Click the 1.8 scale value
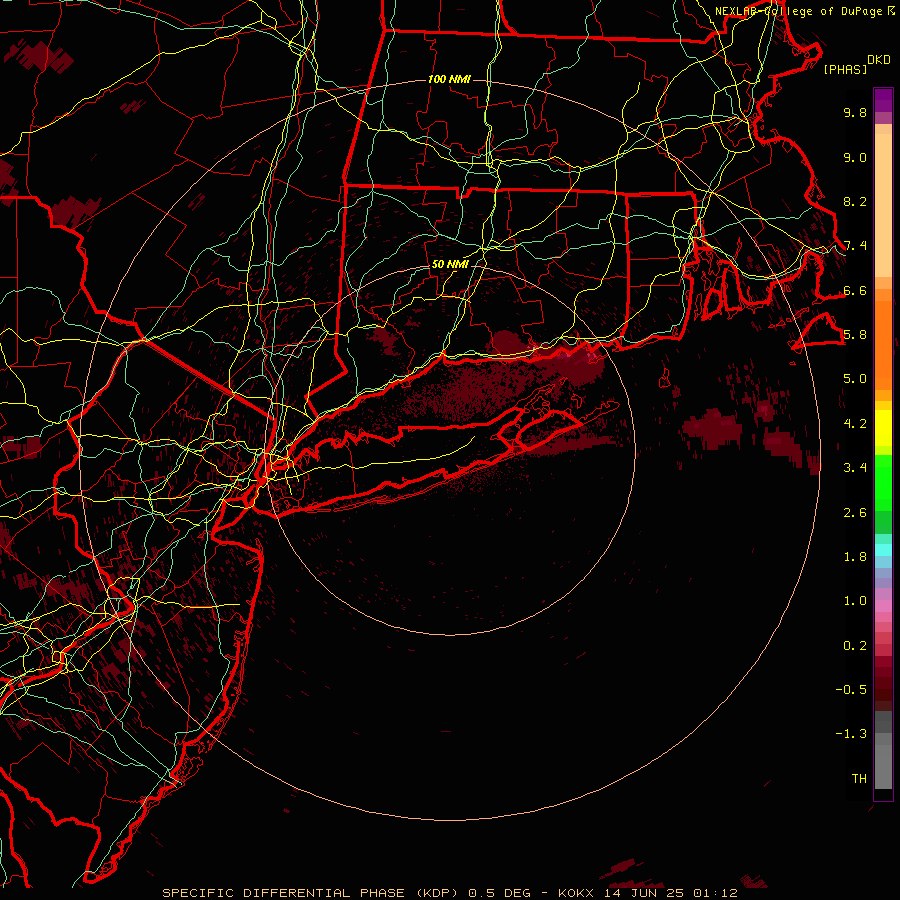This screenshot has height=900, width=900. pos(855,557)
